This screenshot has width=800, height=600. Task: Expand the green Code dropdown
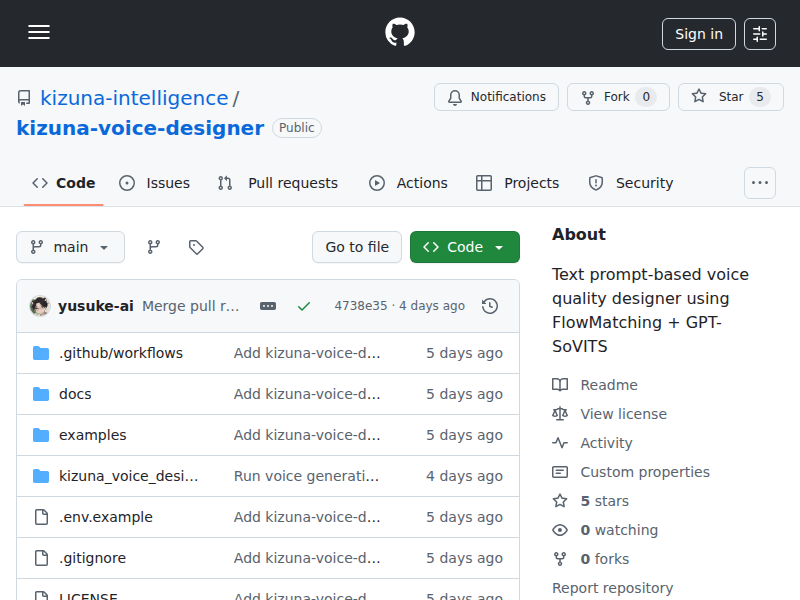[x=464, y=246]
